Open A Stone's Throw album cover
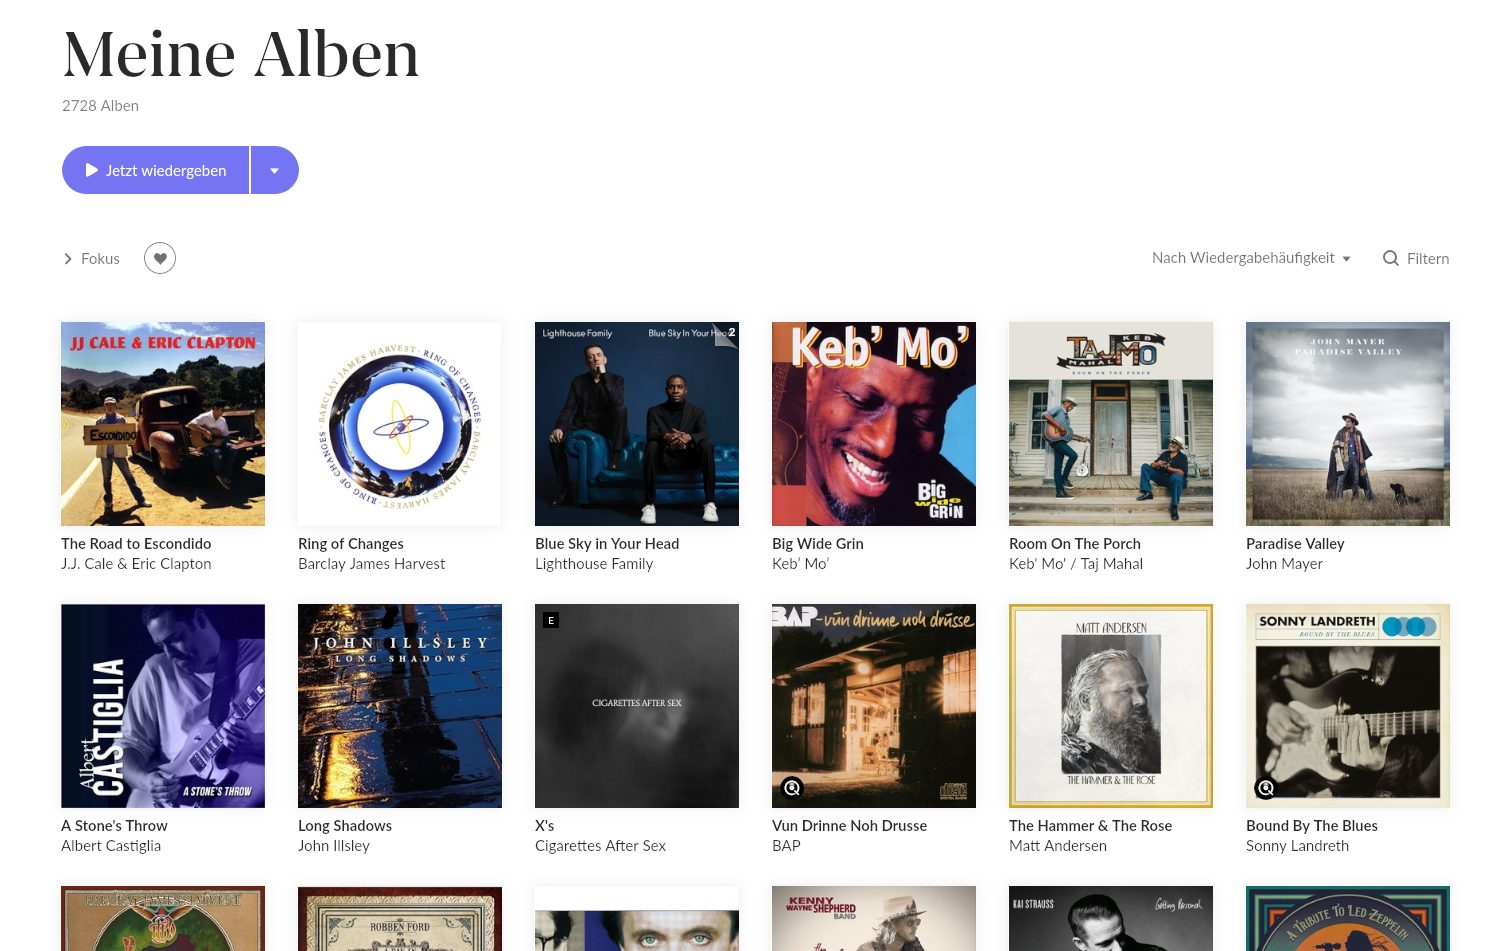Viewport: 1512px width, 951px height. pyautogui.click(x=163, y=706)
